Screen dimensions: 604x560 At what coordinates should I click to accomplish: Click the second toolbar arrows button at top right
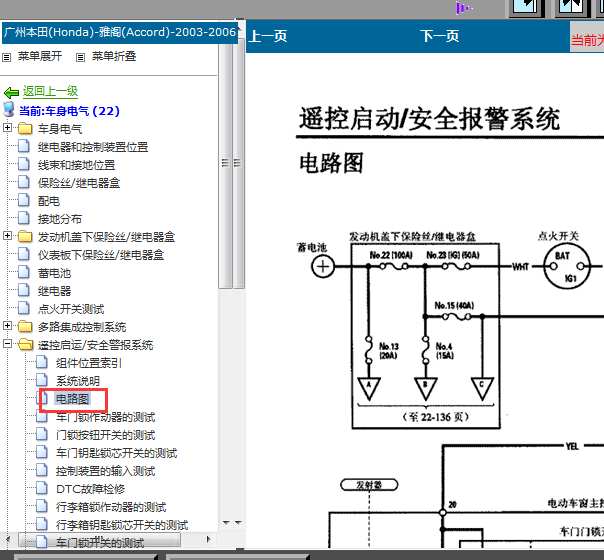point(572,8)
